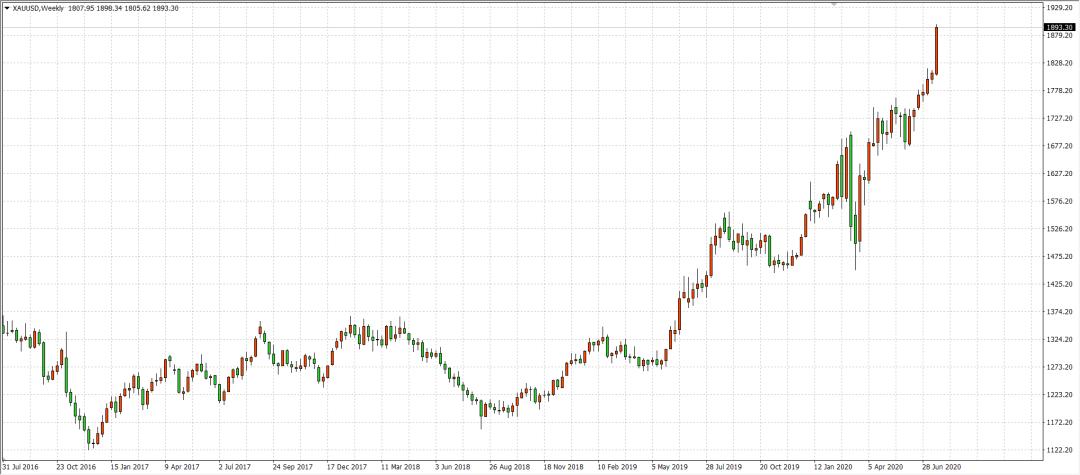
Task: Select the 31 Jul 2016 date label
Action: pos(20,465)
